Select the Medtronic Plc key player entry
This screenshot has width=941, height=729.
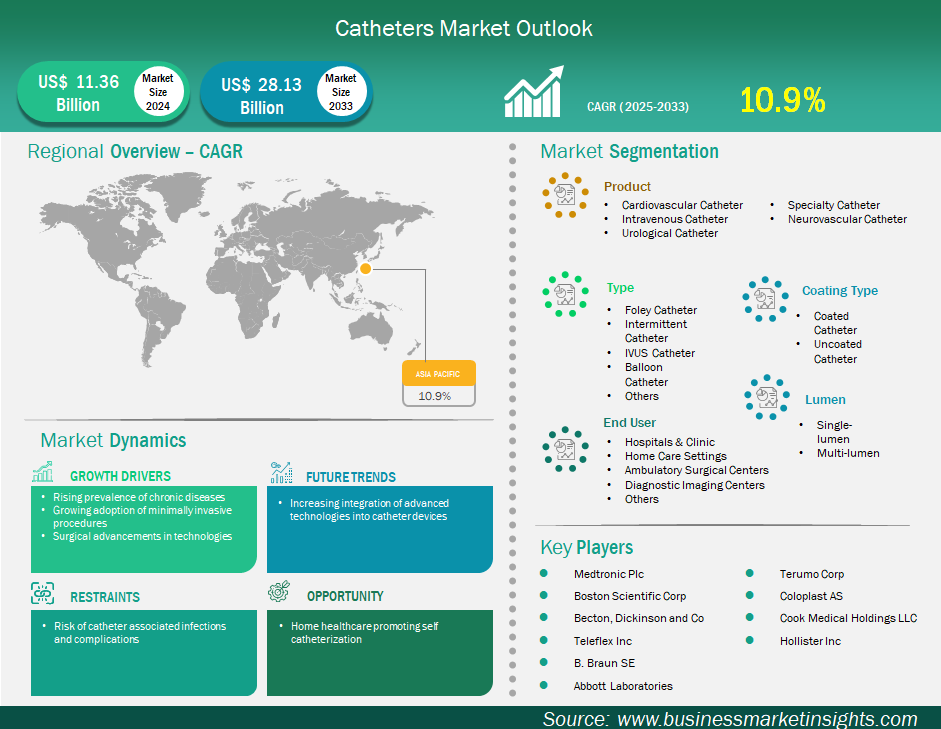click(x=608, y=574)
